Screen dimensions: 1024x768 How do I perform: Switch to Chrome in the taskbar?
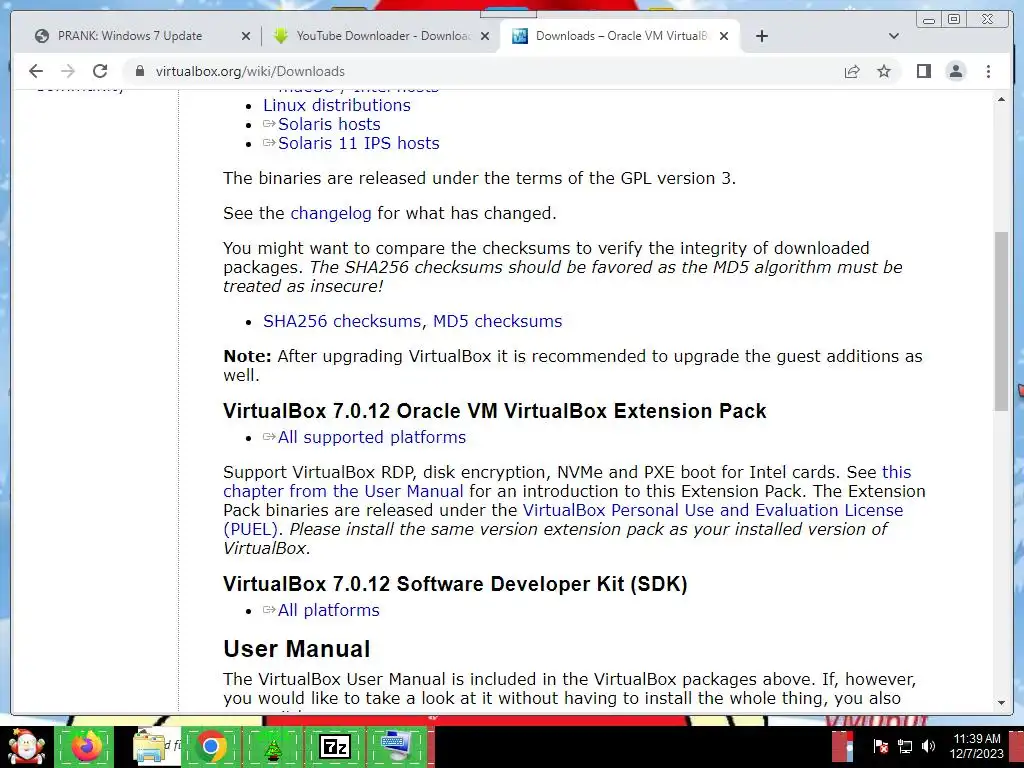click(x=210, y=746)
